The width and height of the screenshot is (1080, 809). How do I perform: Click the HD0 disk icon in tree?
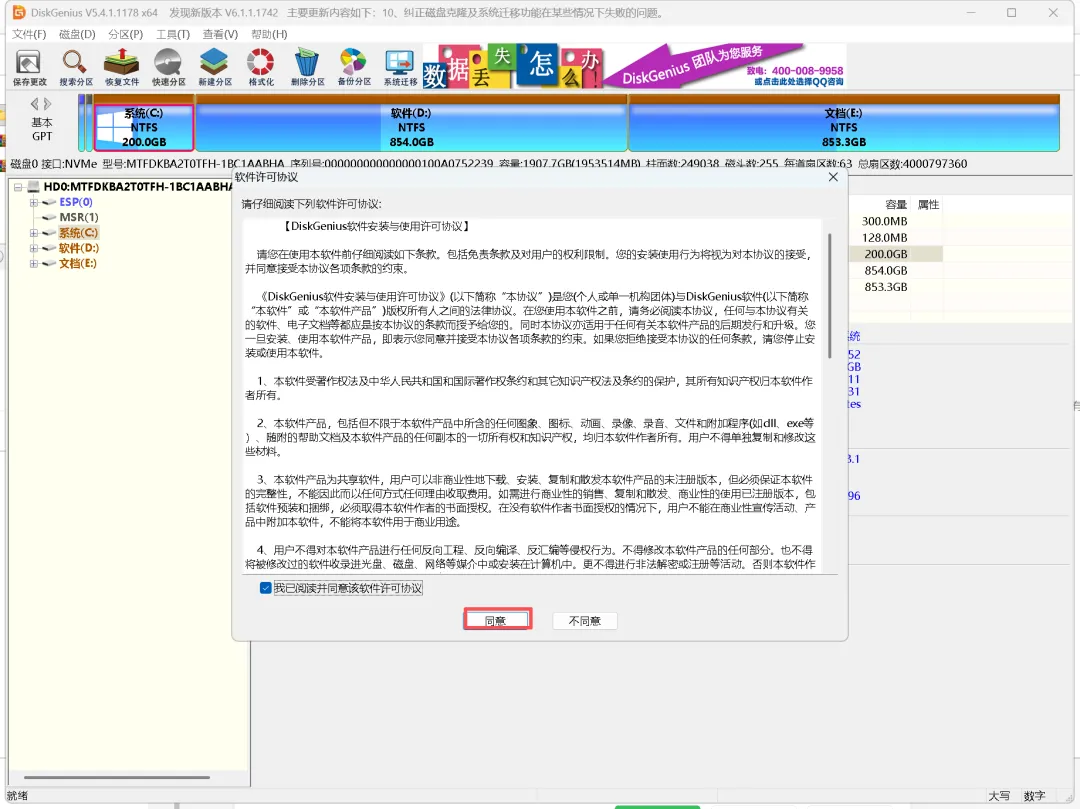point(33,187)
